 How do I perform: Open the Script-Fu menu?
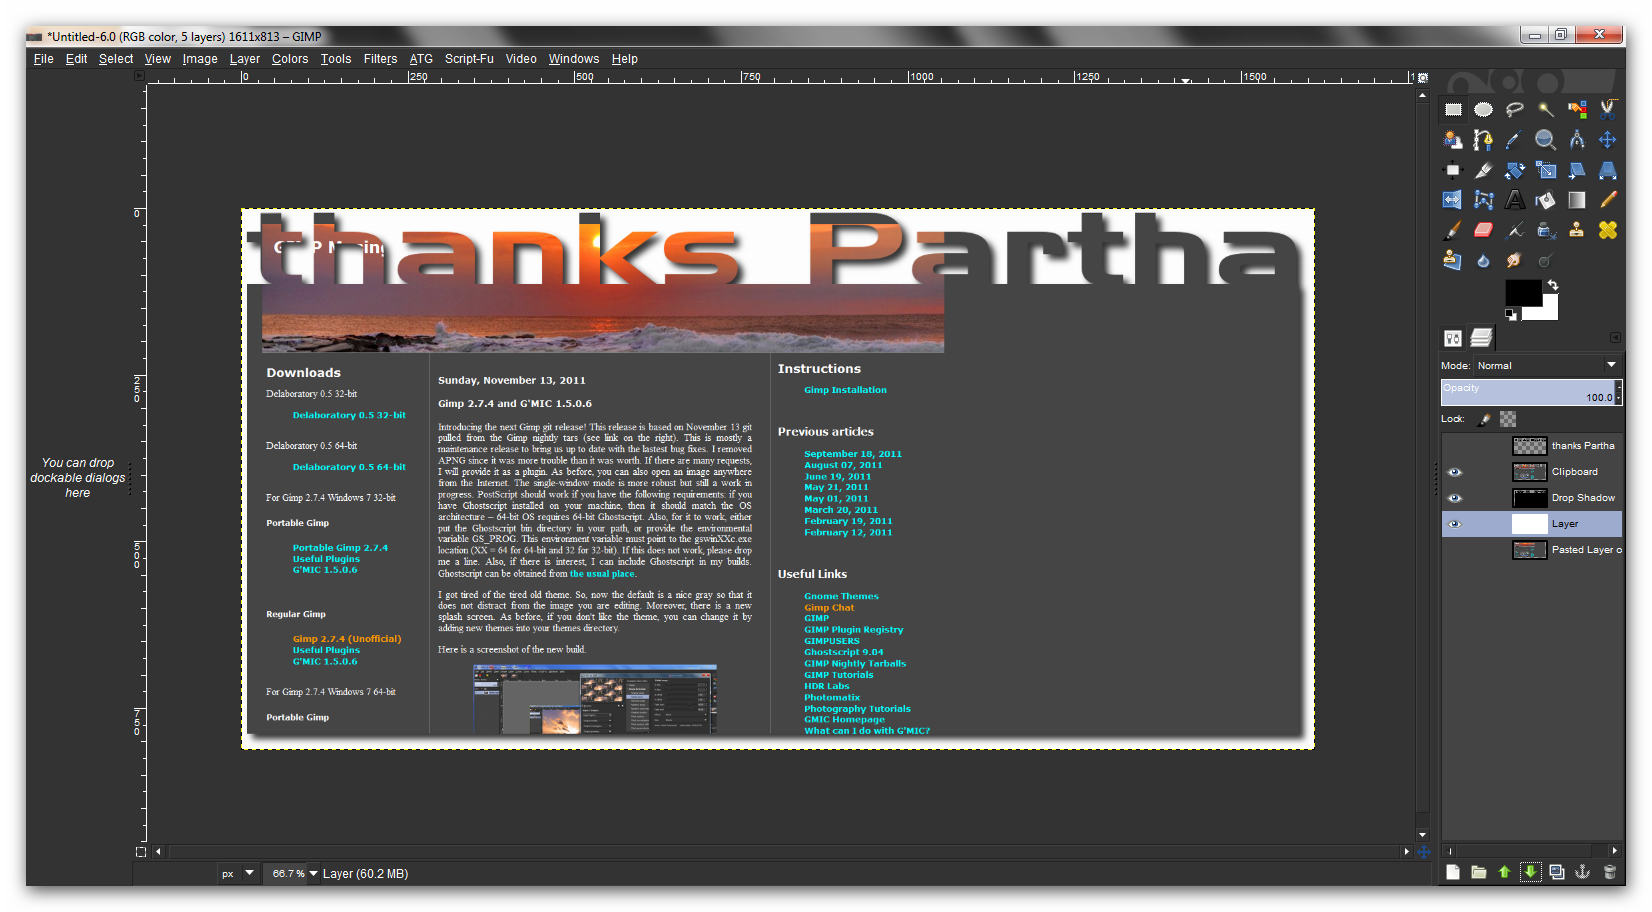pos(469,59)
